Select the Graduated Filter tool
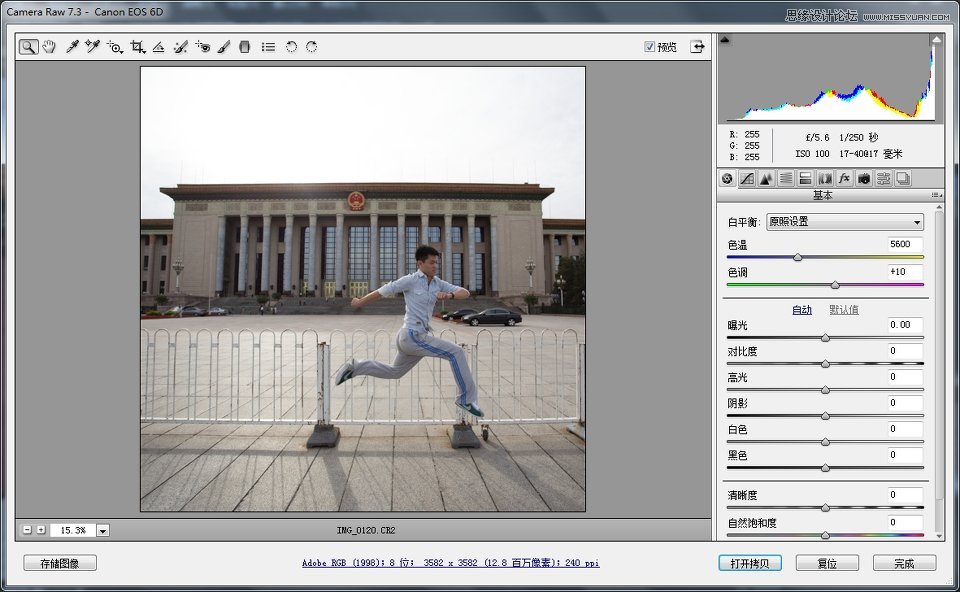This screenshot has width=960, height=592. pos(245,47)
